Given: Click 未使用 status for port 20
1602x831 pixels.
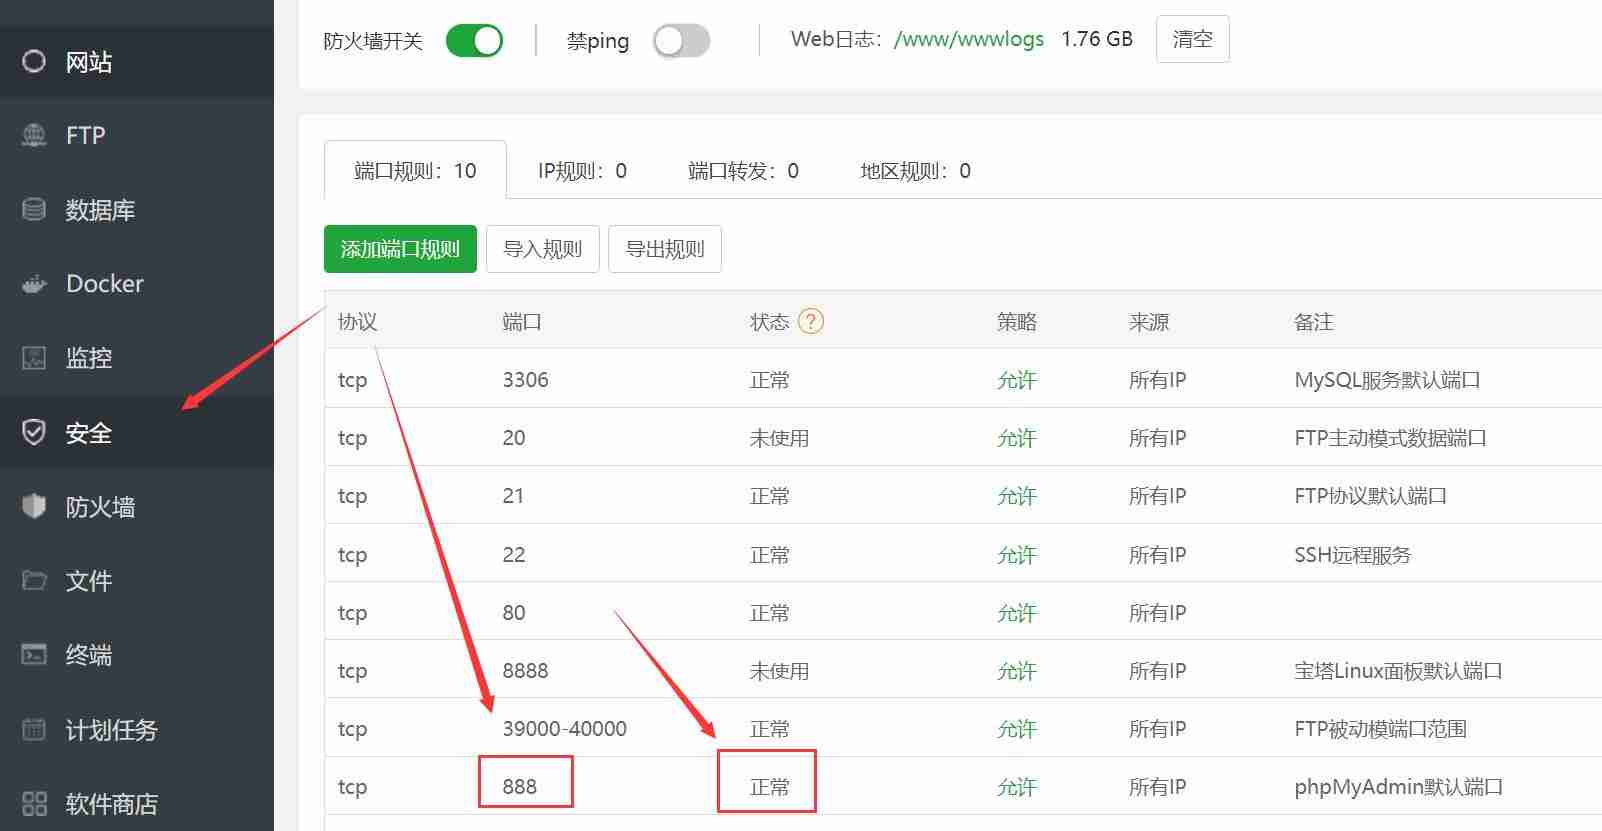Looking at the screenshot, I should pos(779,438).
